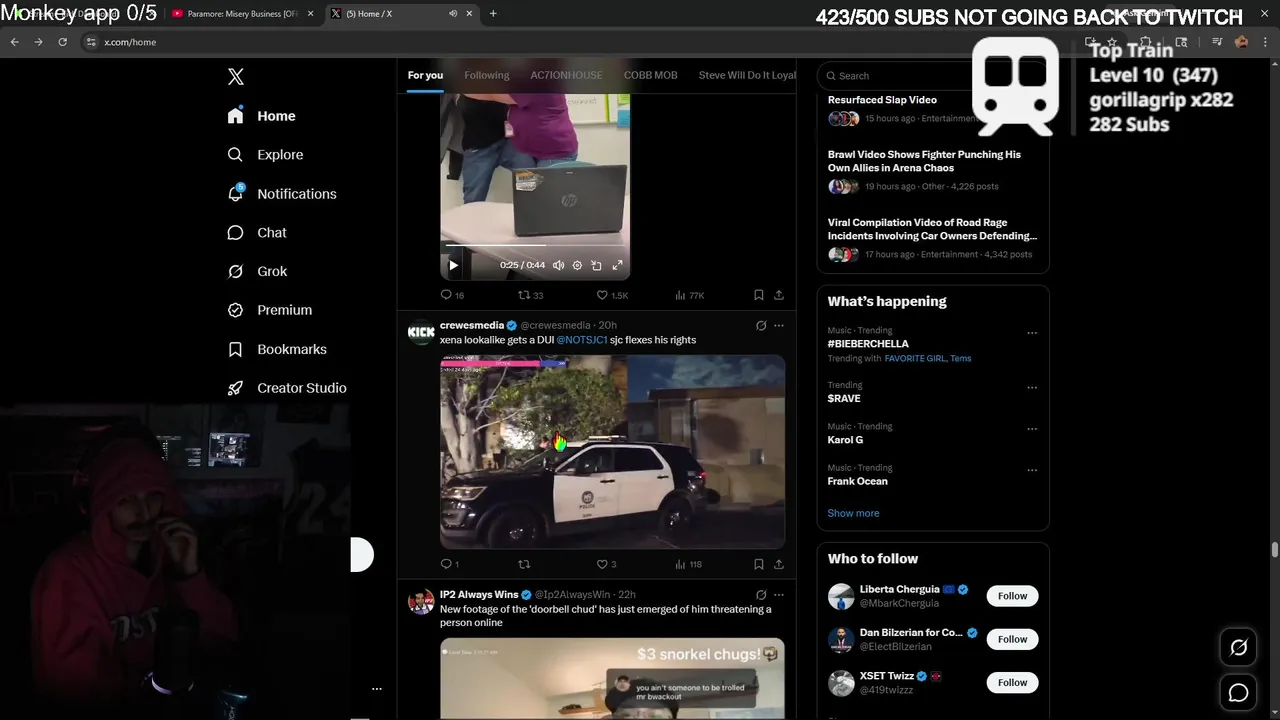
Task: Open Premium in the sidebar
Action: tap(270, 310)
